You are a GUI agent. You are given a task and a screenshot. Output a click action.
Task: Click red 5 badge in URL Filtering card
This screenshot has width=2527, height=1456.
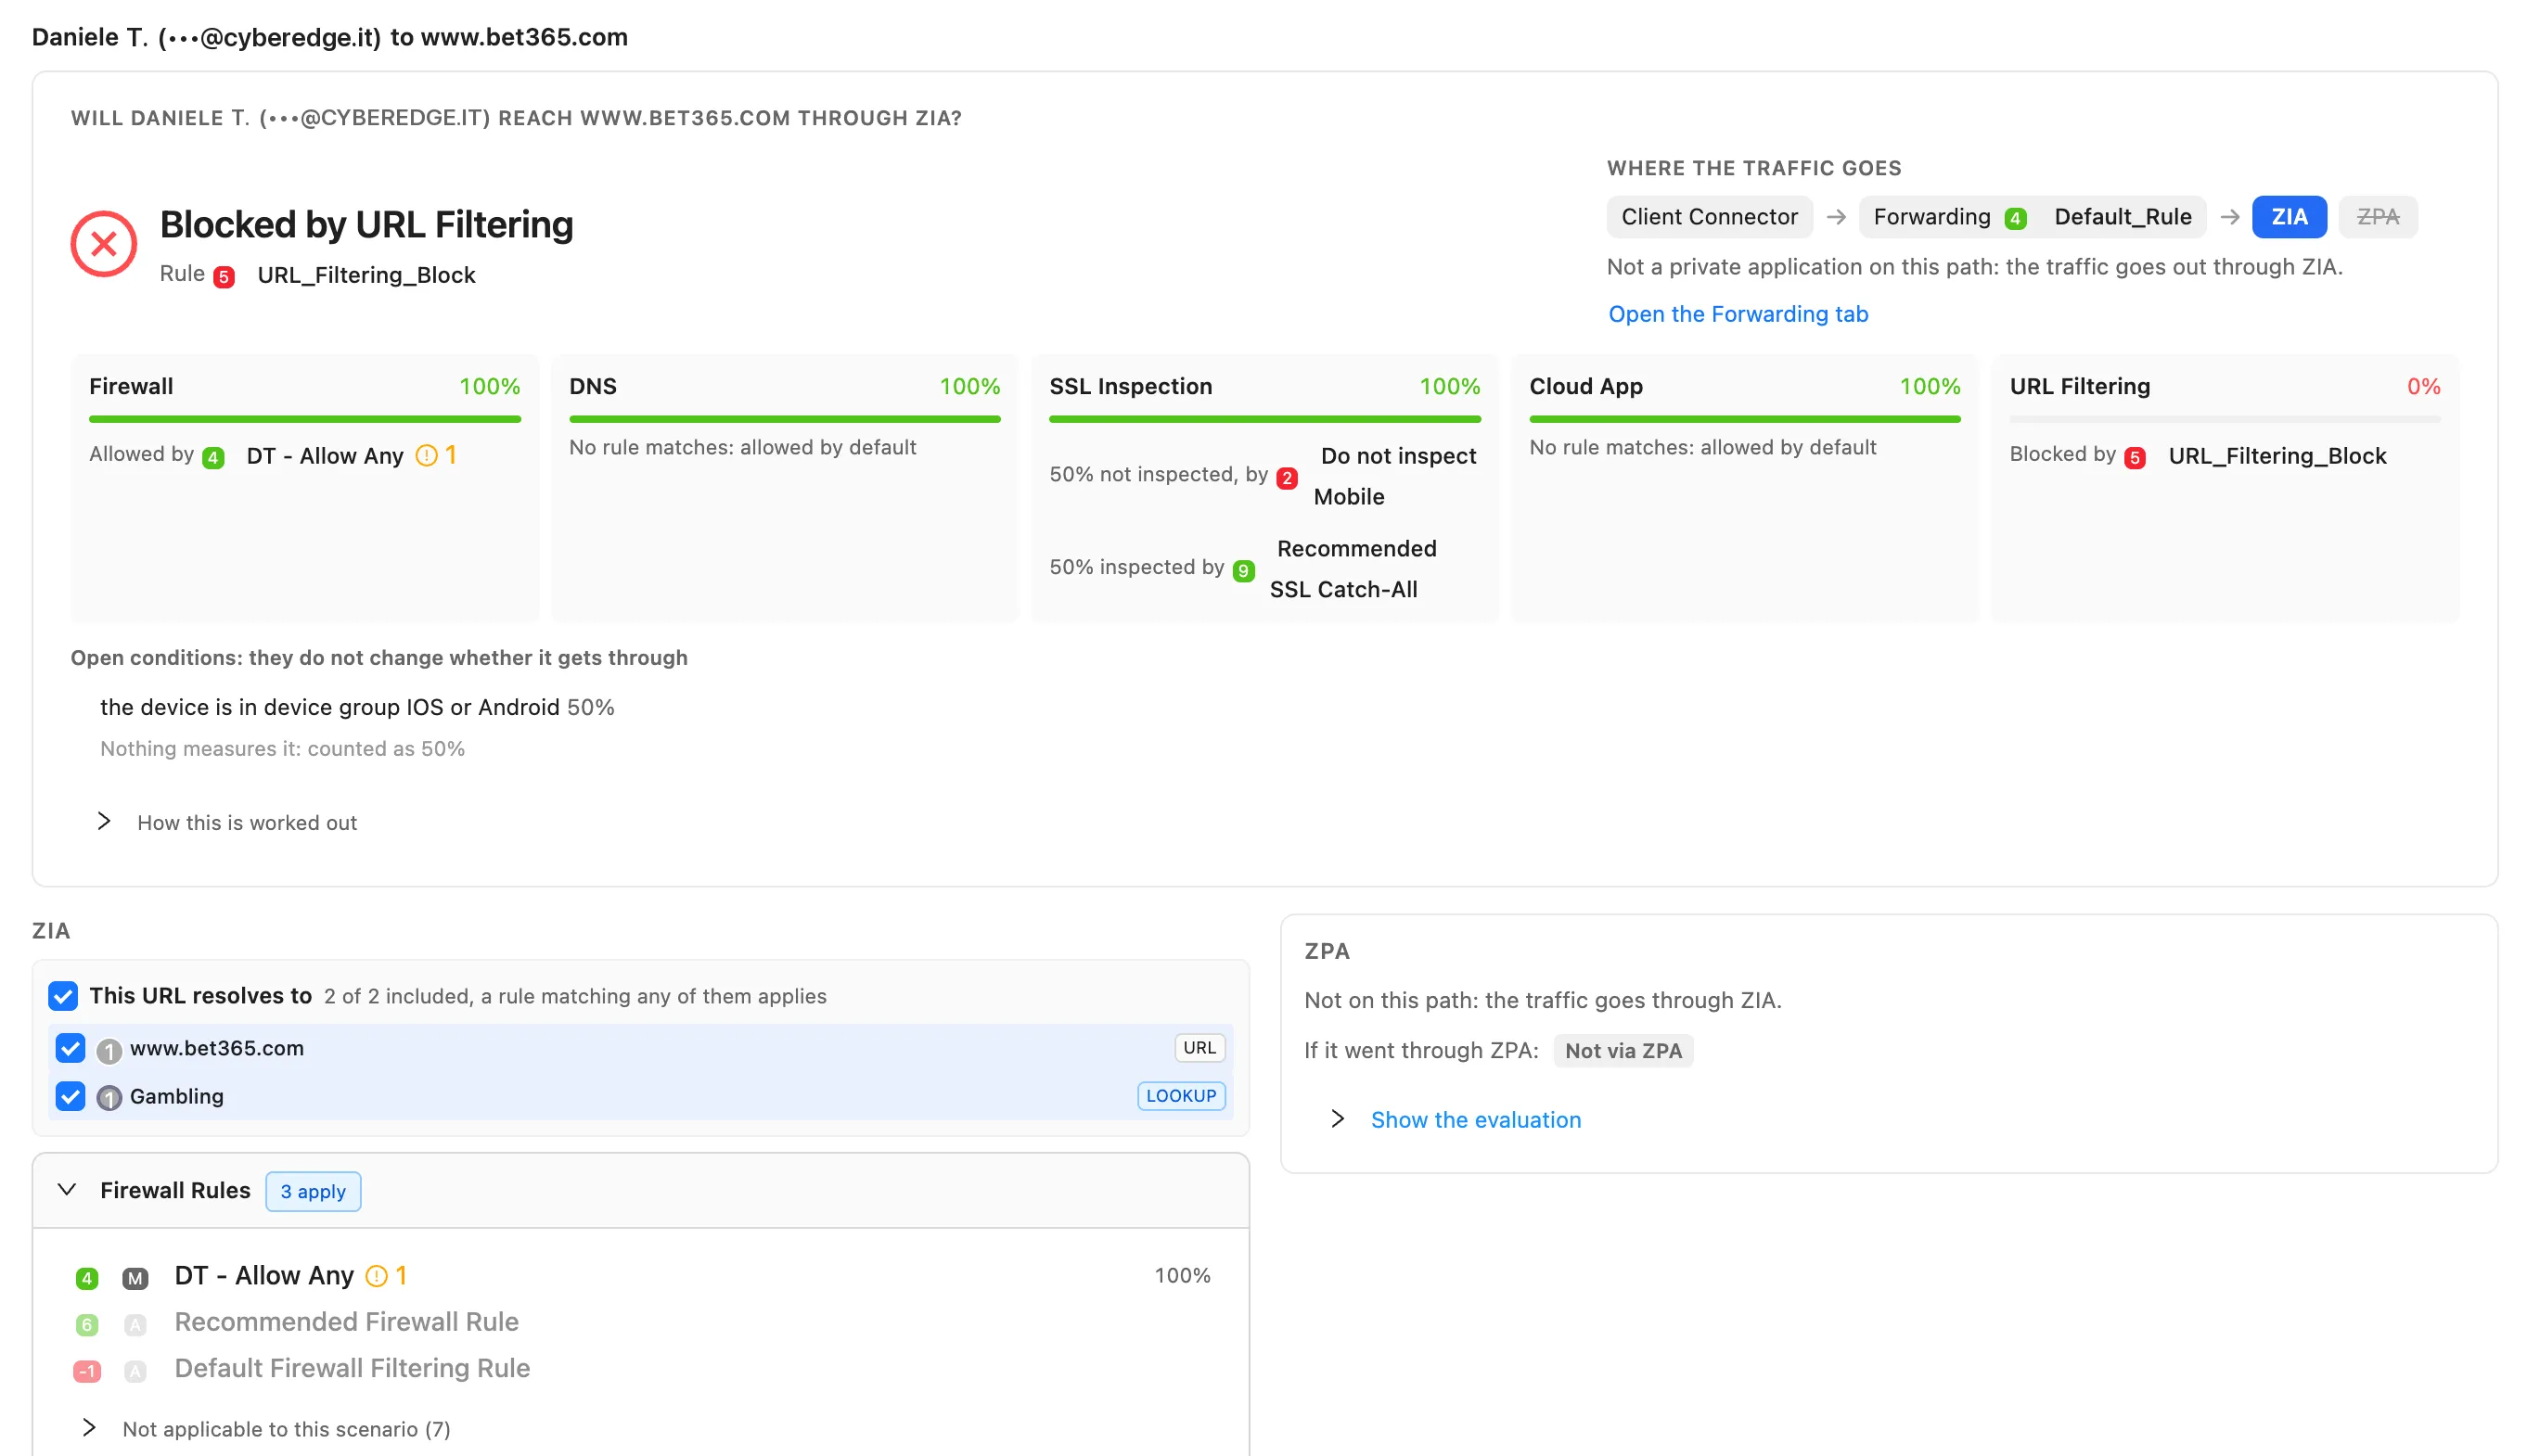pyautogui.click(x=2135, y=458)
